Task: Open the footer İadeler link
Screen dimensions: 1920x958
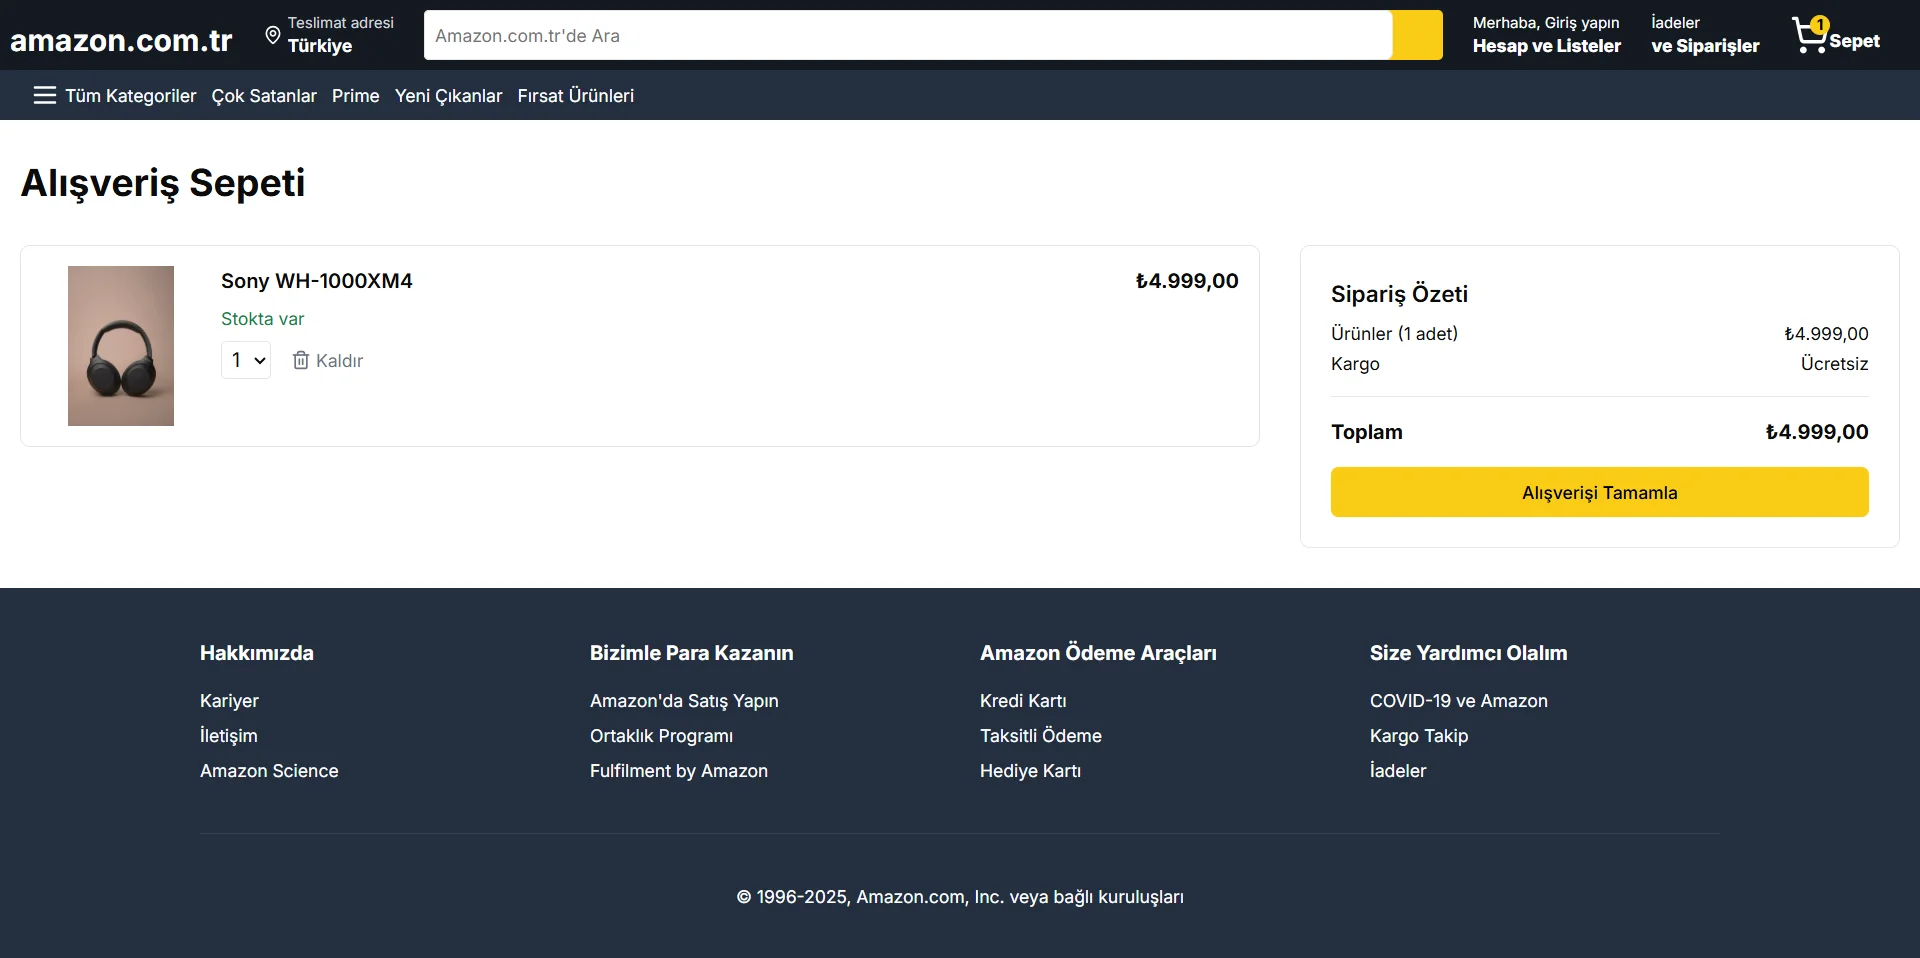Action: pos(1398,771)
